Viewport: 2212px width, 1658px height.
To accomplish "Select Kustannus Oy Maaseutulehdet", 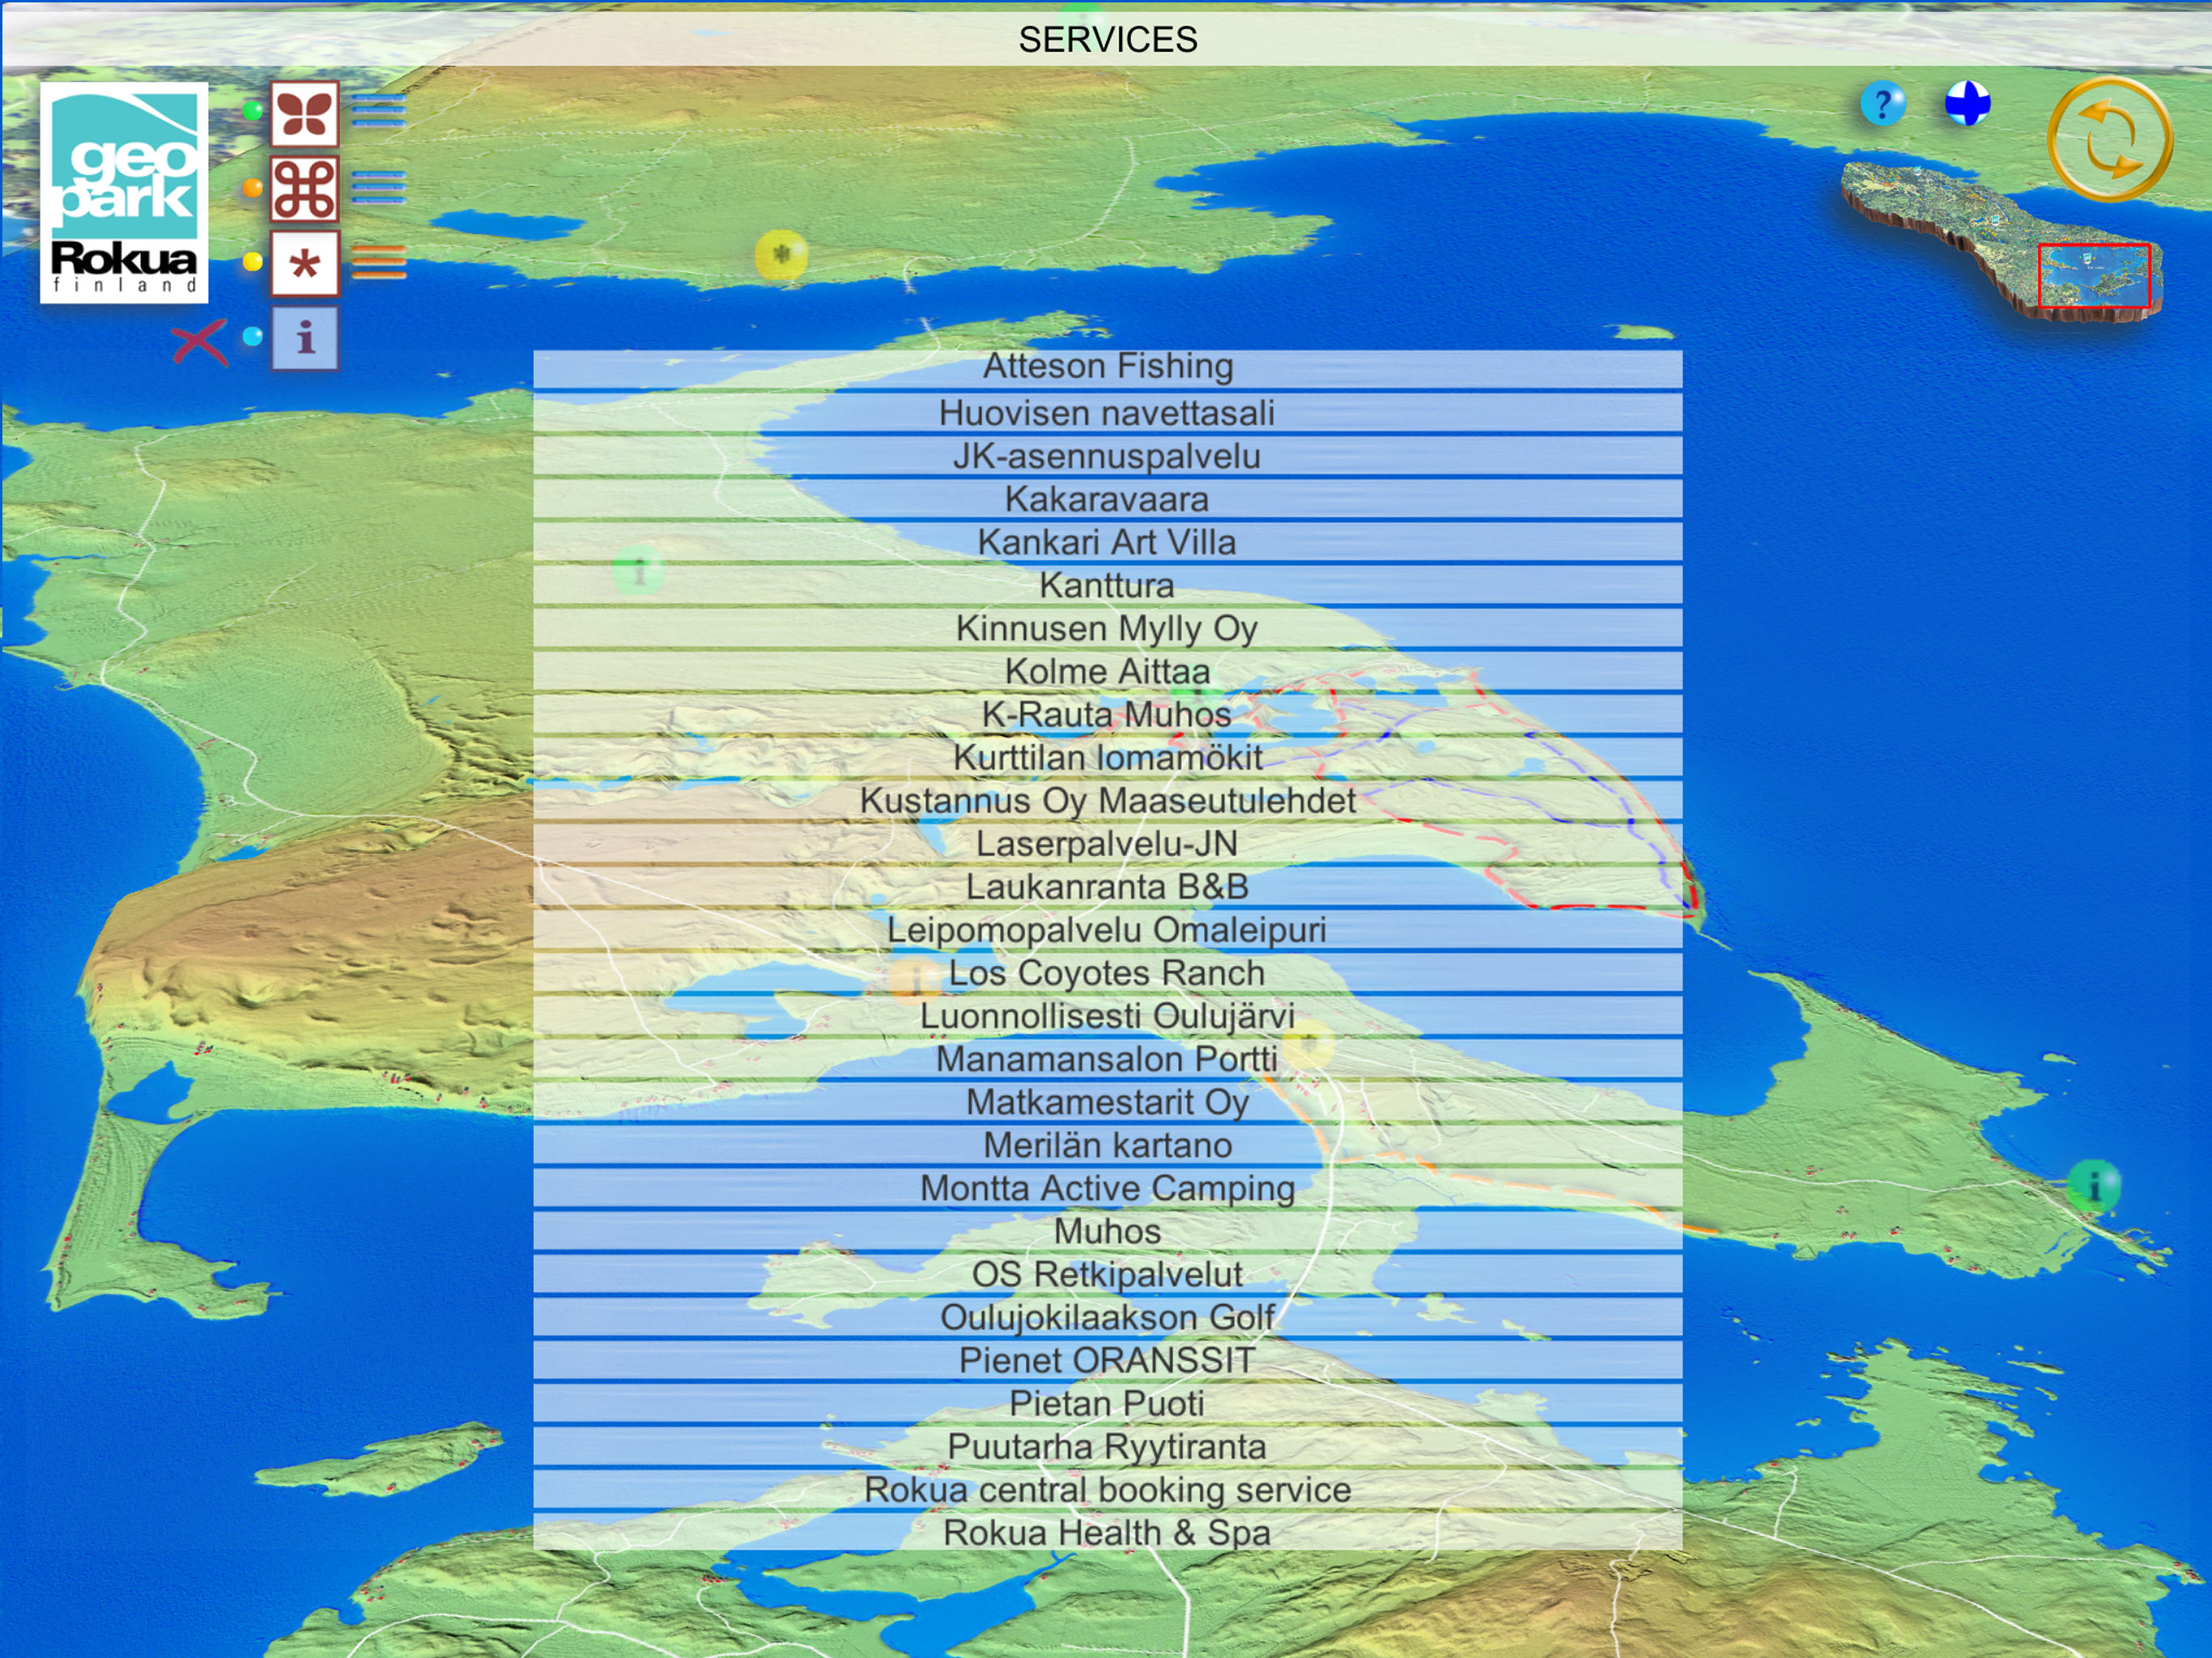I will pos(1108,800).
